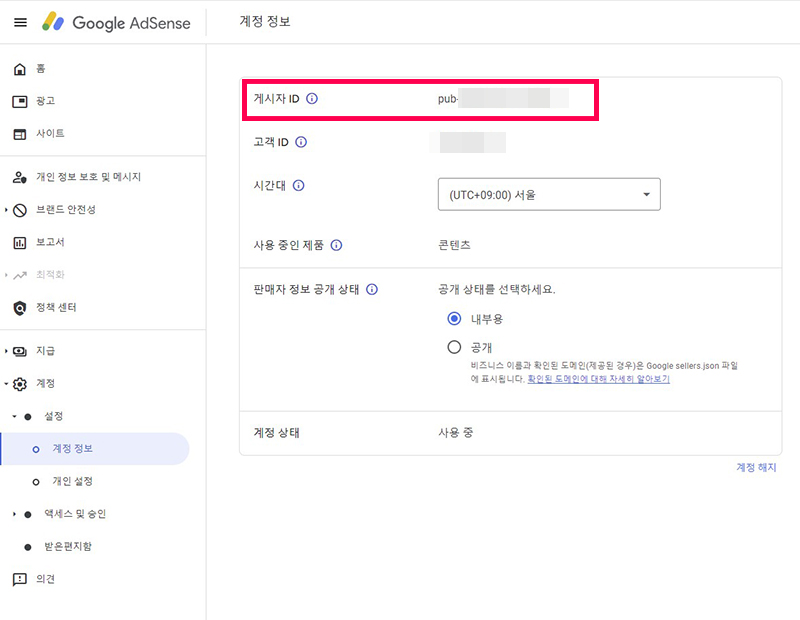This screenshot has height=620, width=800.
Task: Open 받은편지함 in the sidebar
Action: (x=68, y=547)
